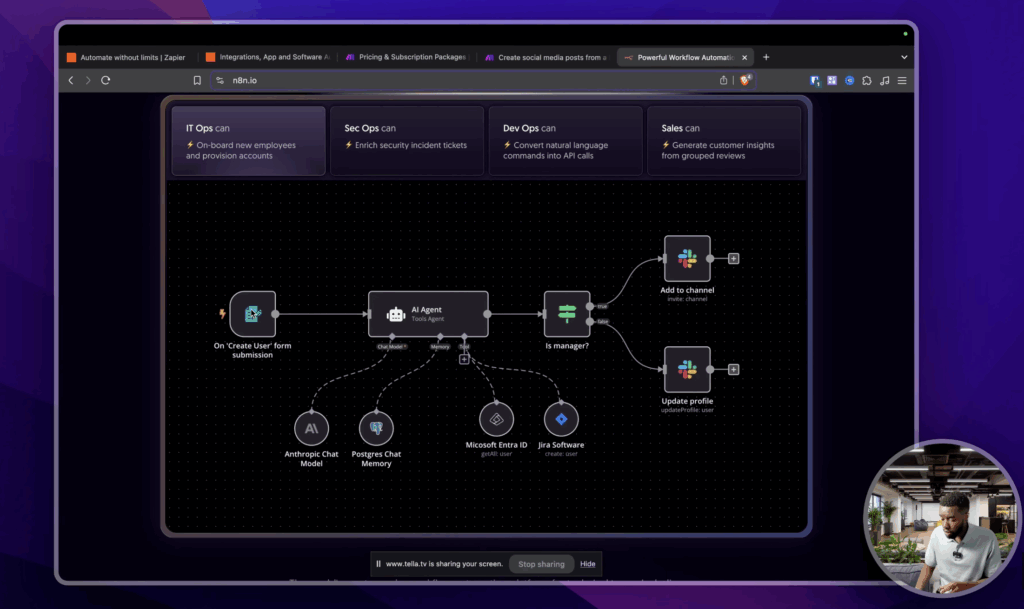Select the 'Sec Ops can' use case card

407,141
